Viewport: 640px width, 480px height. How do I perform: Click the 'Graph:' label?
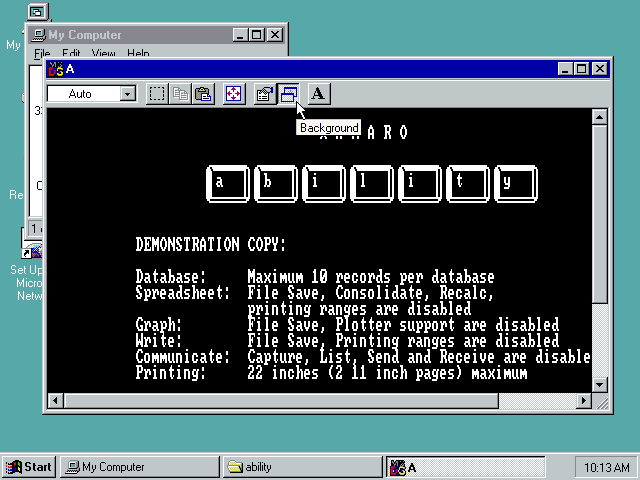(158, 325)
